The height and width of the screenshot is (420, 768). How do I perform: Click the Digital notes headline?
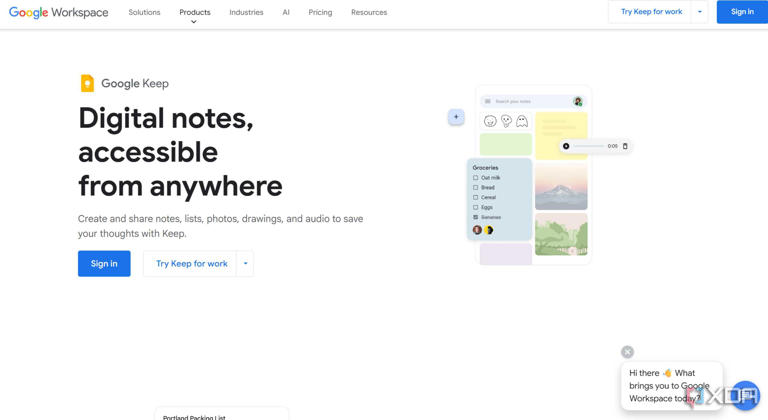pos(180,152)
